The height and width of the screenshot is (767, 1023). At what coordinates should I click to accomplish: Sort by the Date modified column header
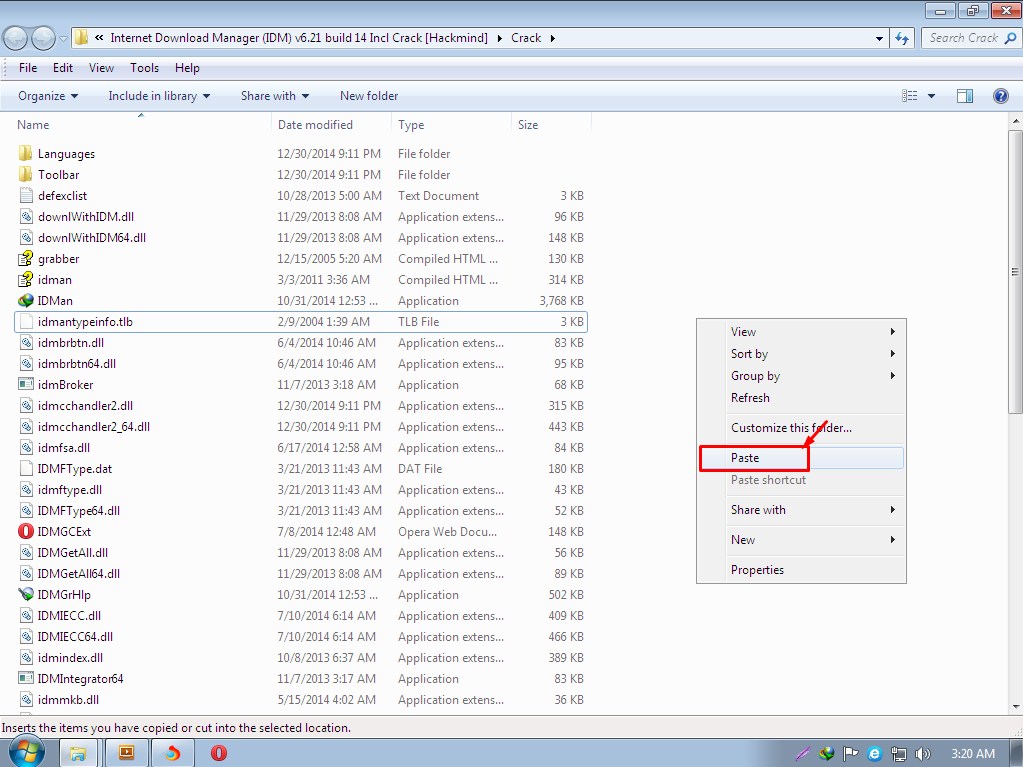(331, 125)
